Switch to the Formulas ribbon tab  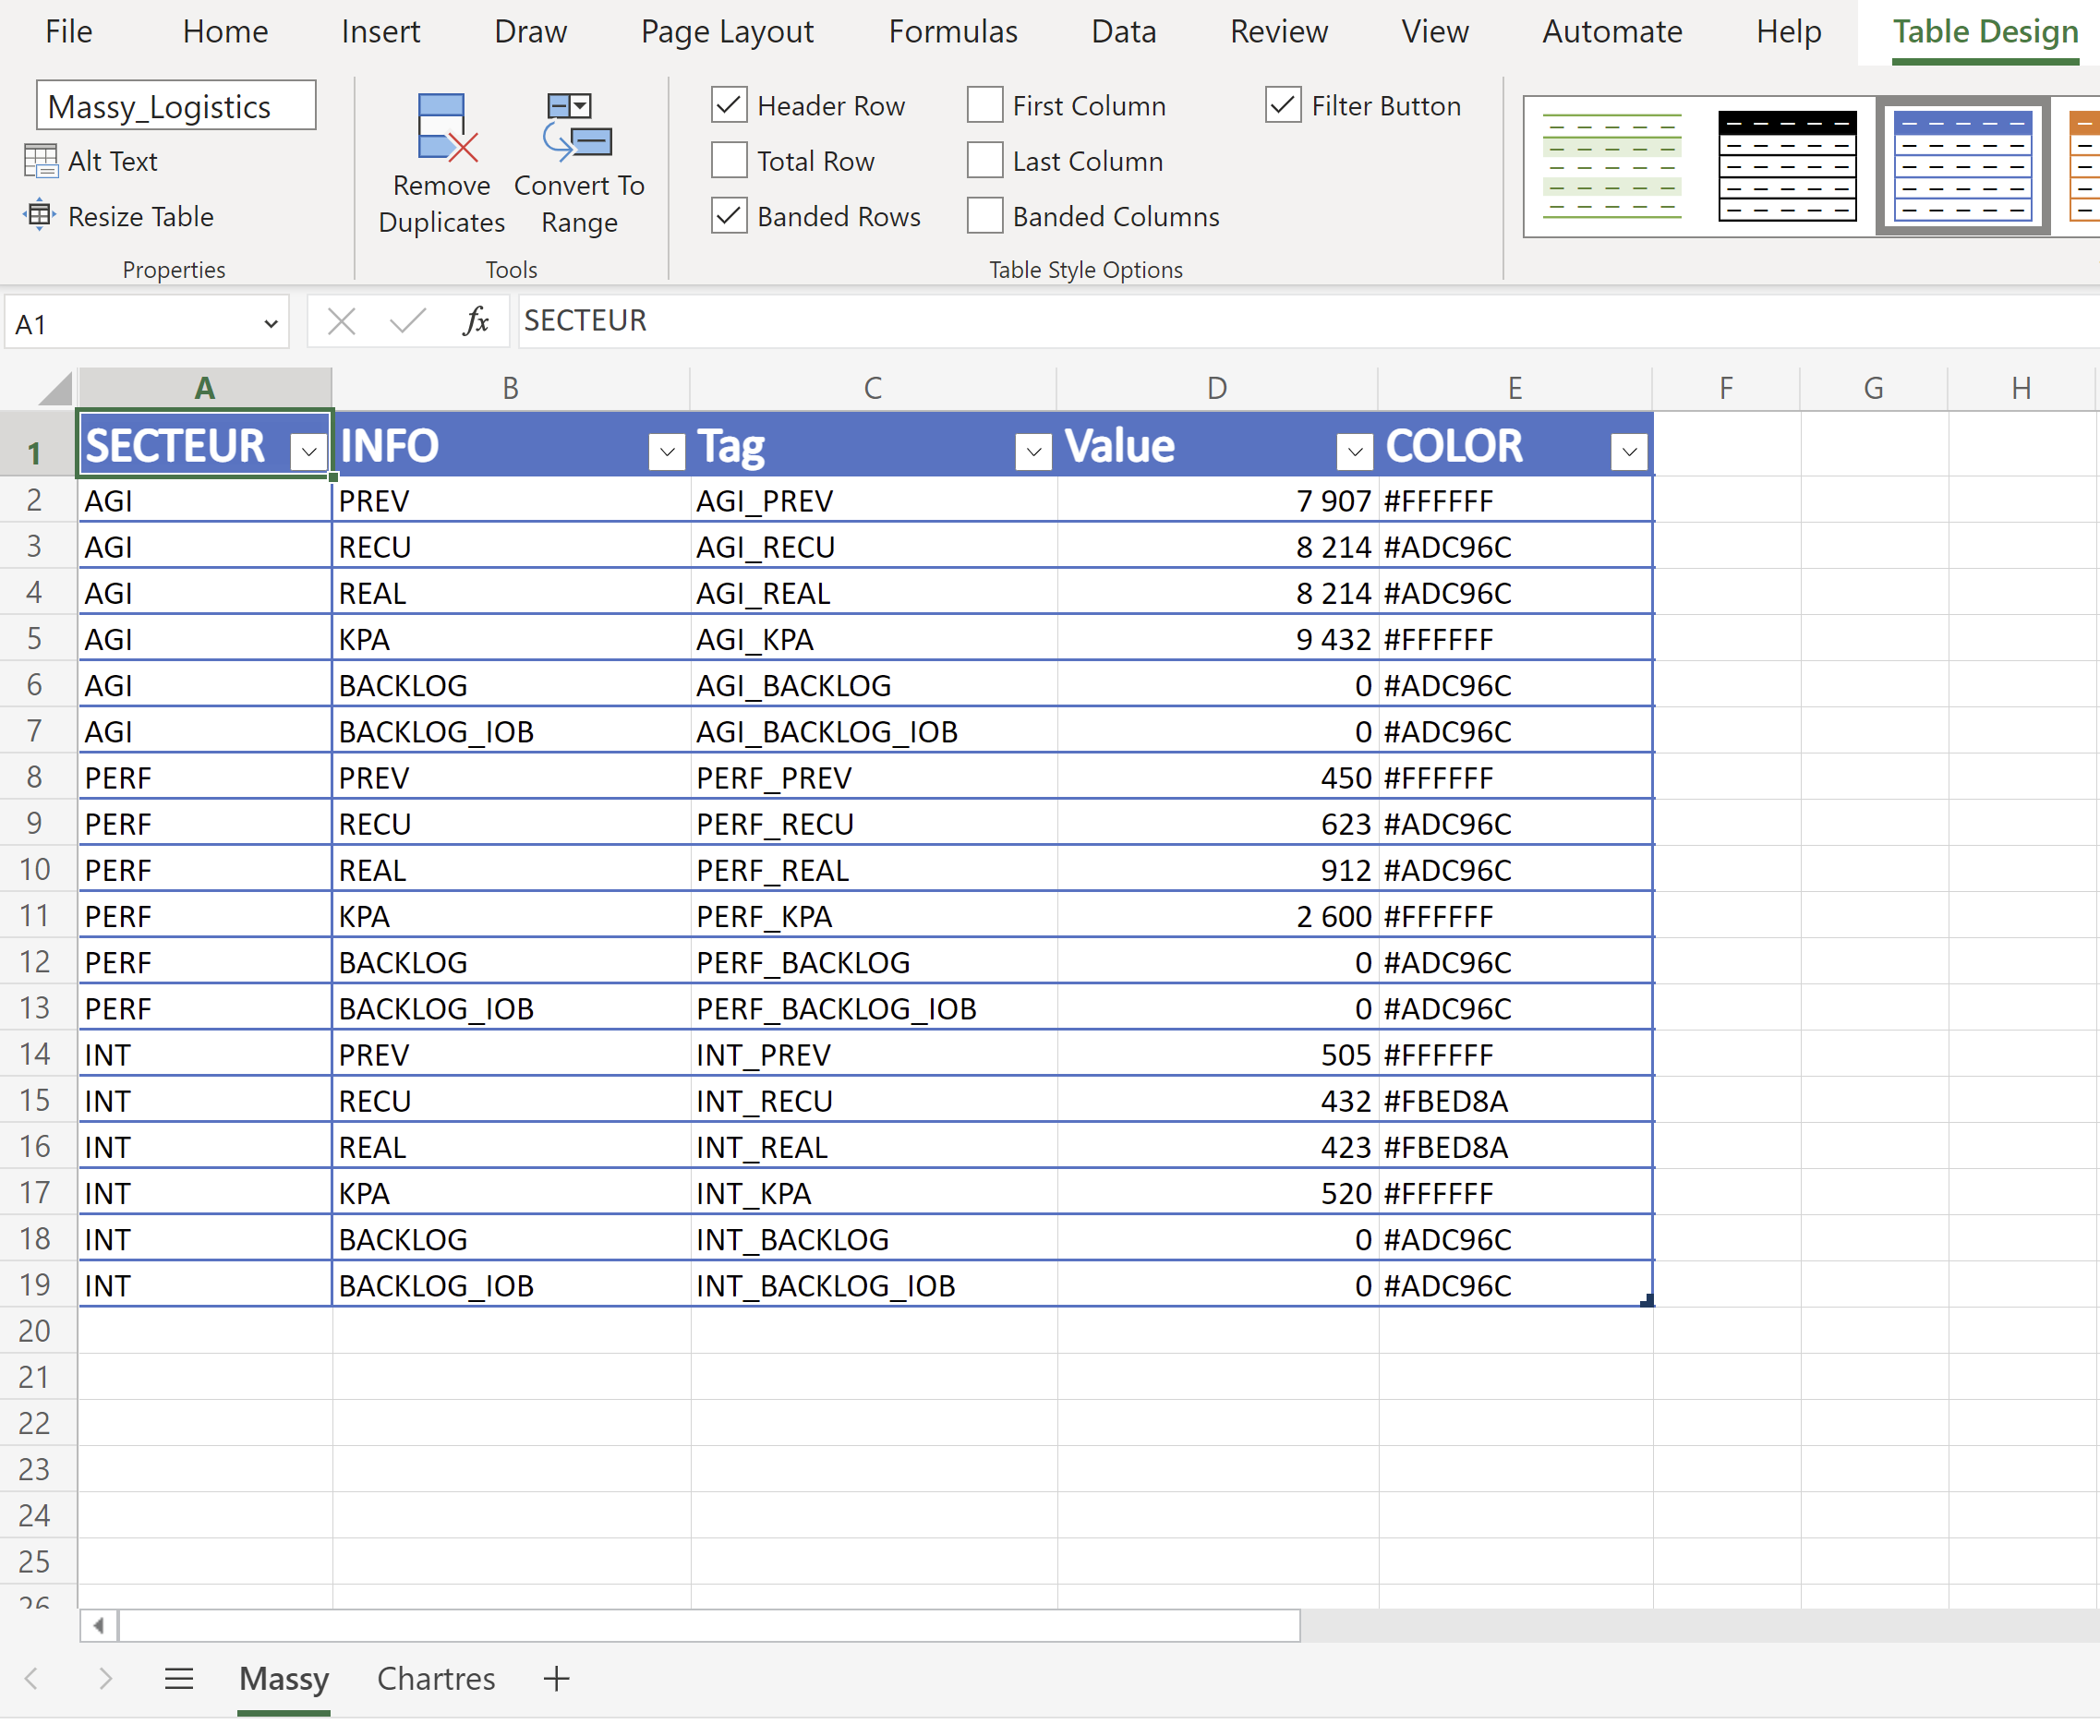click(952, 31)
